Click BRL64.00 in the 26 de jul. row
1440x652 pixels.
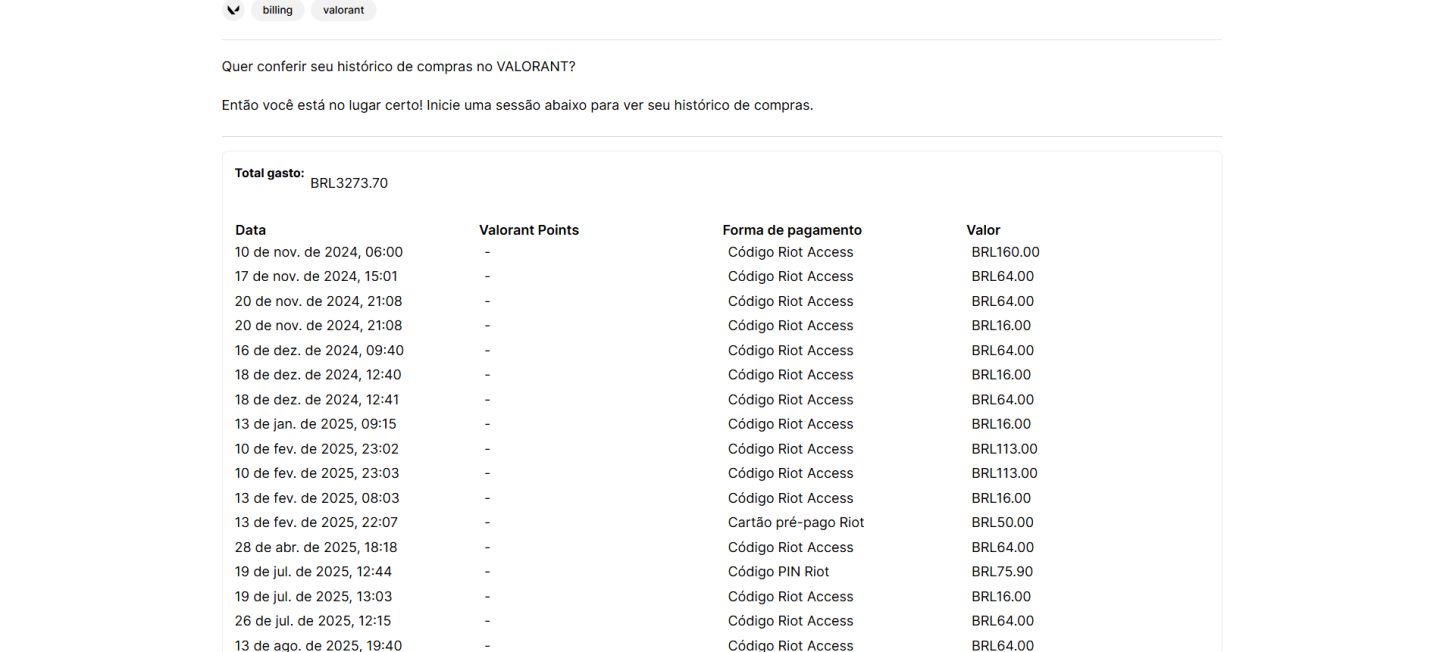pyautogui.click(x=1003, y=621)
